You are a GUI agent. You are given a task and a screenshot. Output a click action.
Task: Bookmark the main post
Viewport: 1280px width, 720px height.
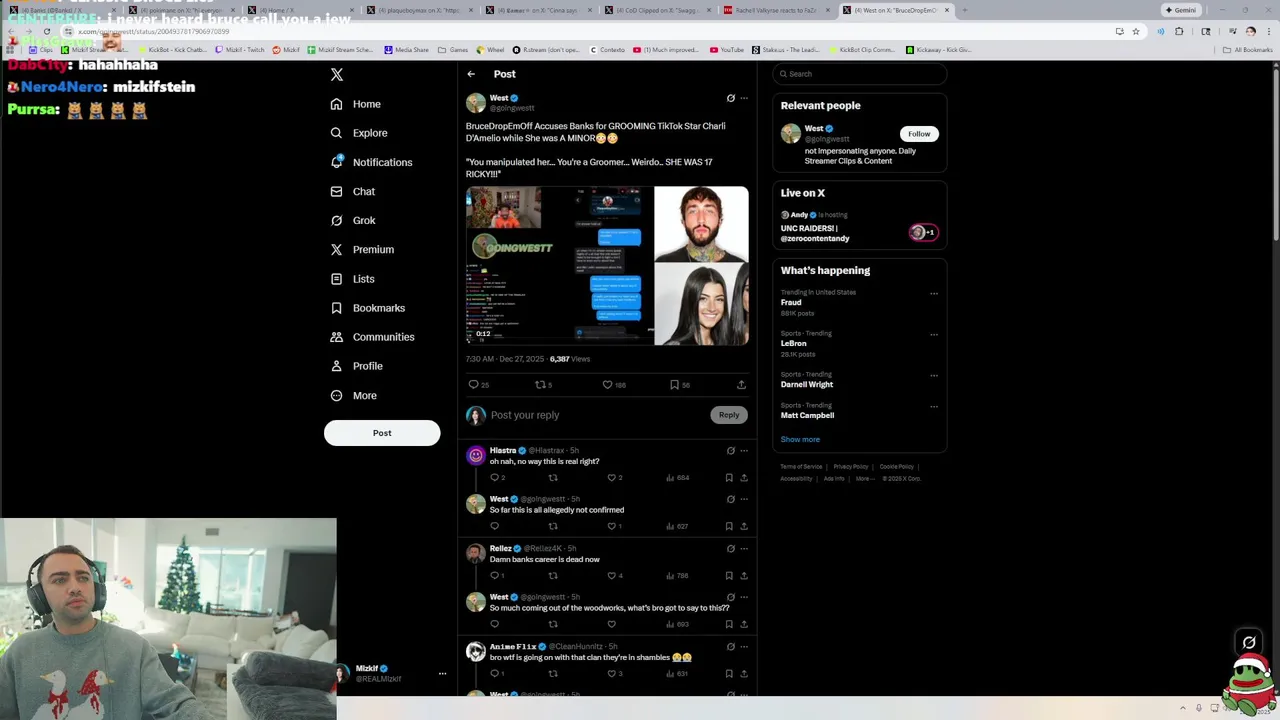coord(674,384)
